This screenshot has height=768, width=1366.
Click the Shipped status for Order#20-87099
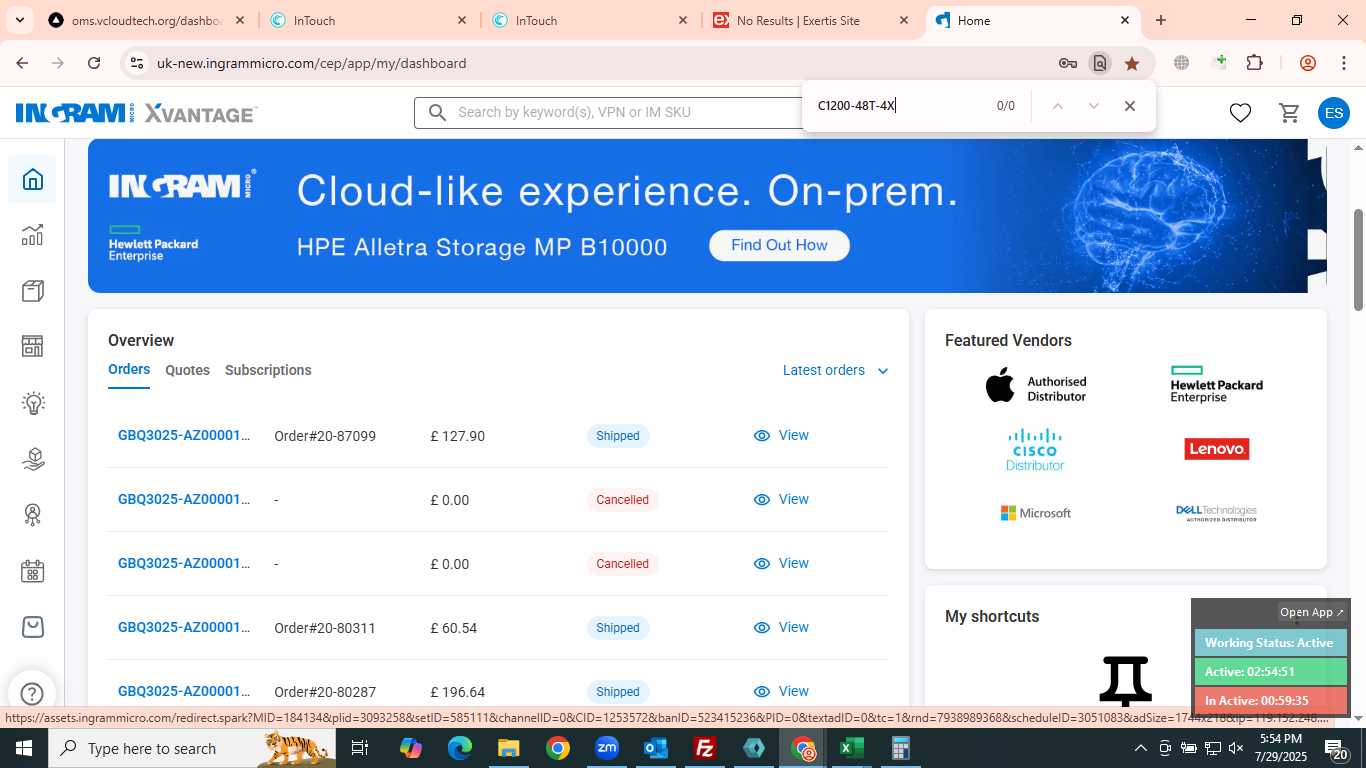coord(618,436)
